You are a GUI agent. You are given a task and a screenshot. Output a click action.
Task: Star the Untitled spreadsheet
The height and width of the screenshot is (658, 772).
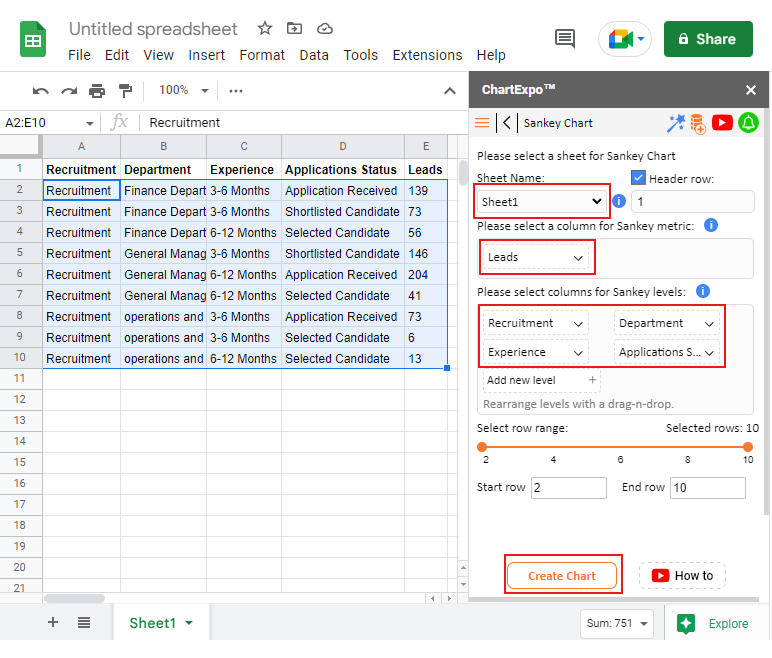265,29
